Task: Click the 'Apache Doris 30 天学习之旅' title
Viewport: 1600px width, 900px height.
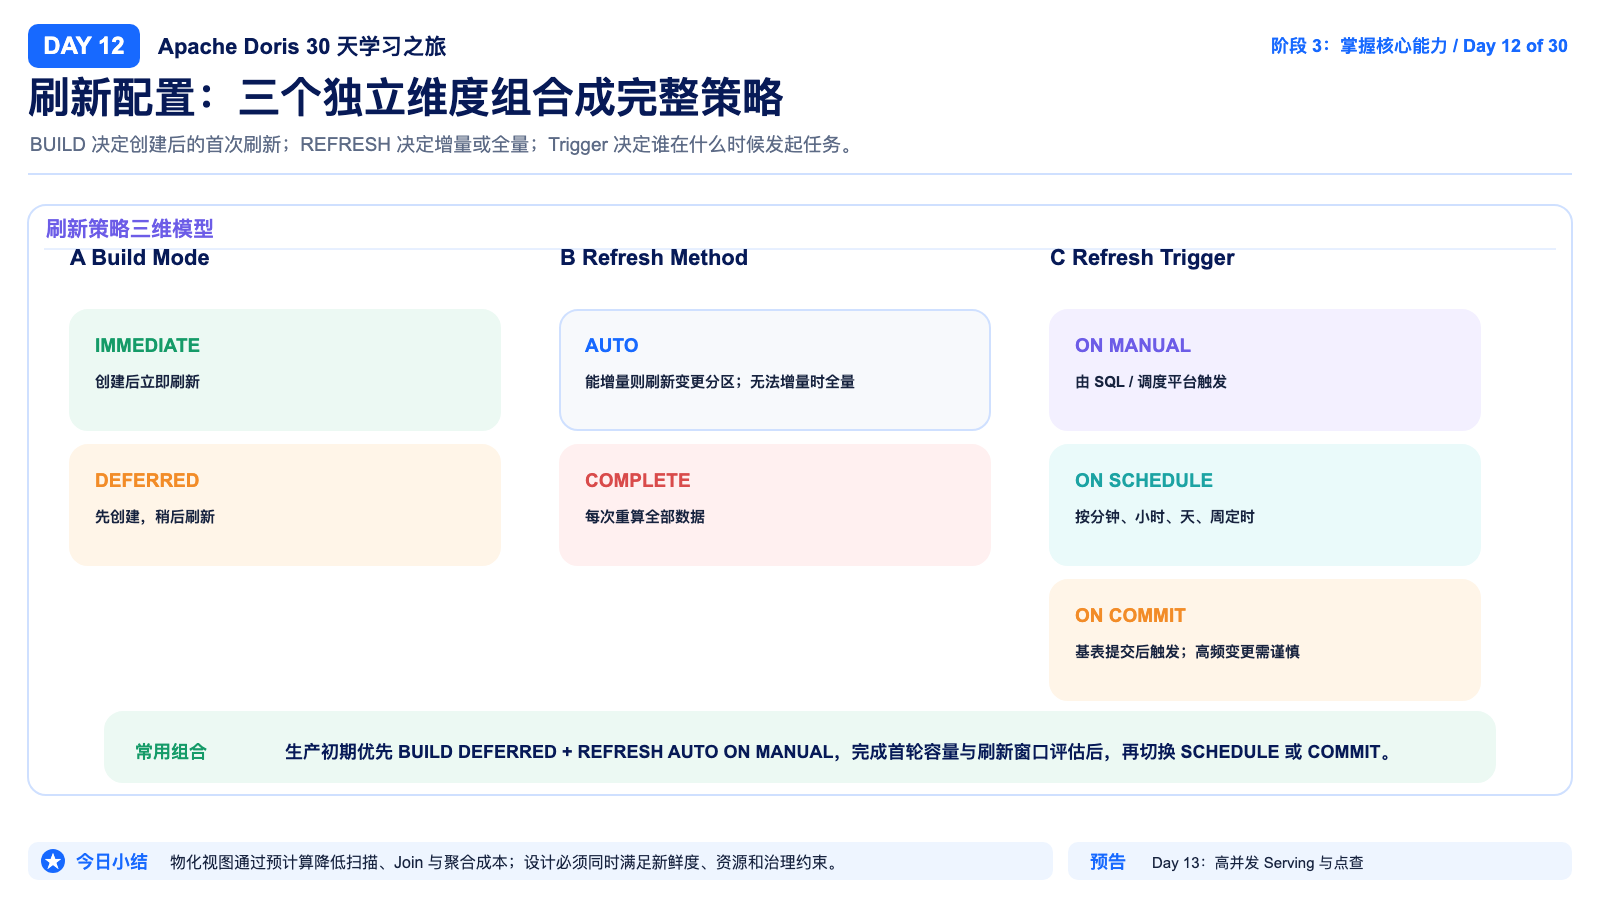Action: [302, 47]
